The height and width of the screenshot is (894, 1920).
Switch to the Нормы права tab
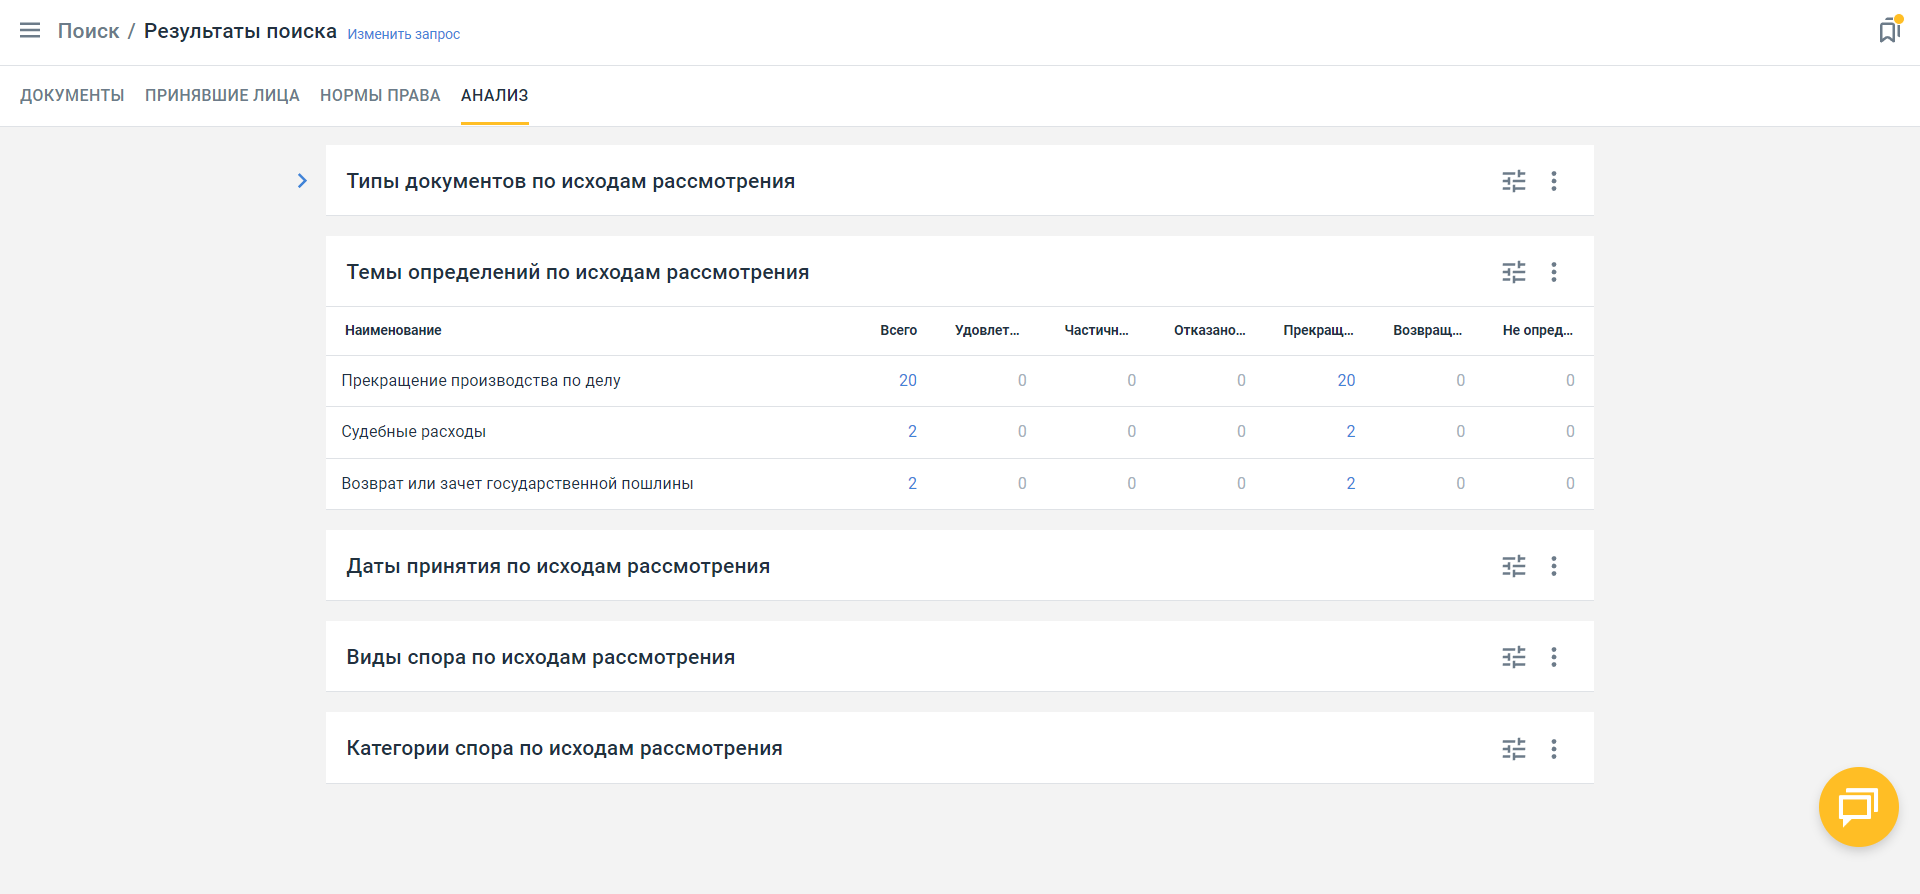(380, 95)
